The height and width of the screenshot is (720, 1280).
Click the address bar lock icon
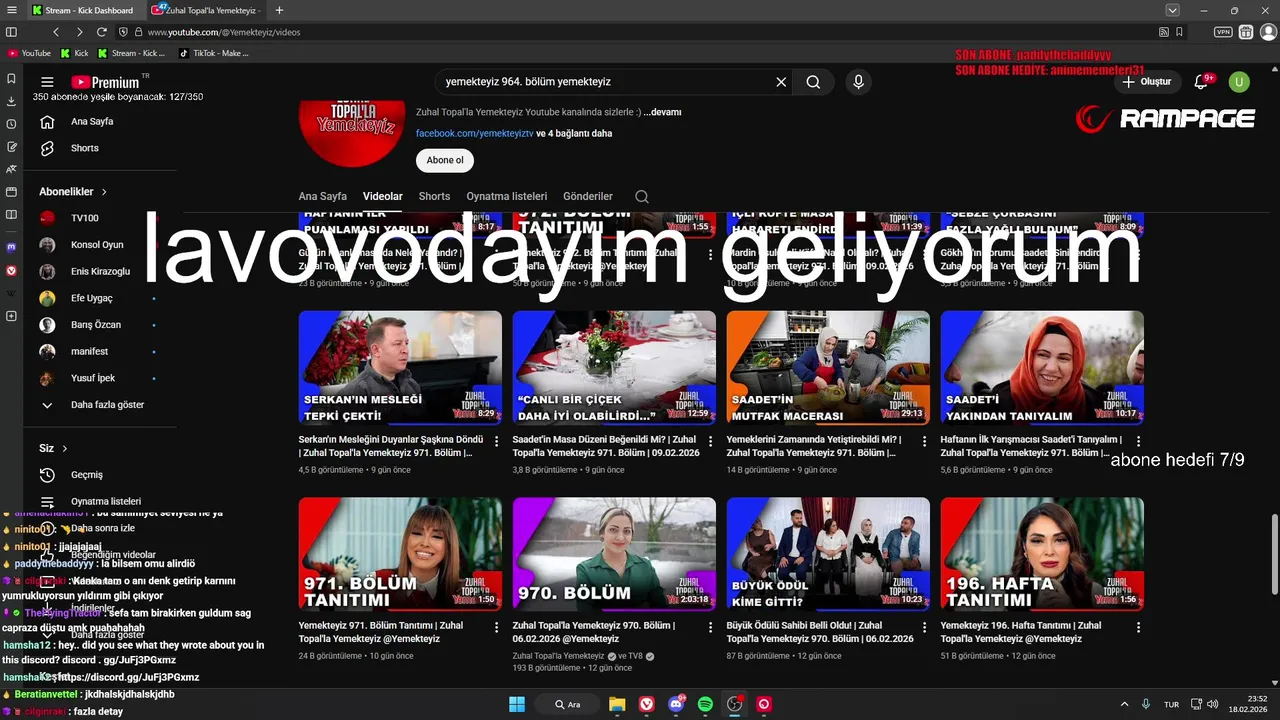(138, 32)
